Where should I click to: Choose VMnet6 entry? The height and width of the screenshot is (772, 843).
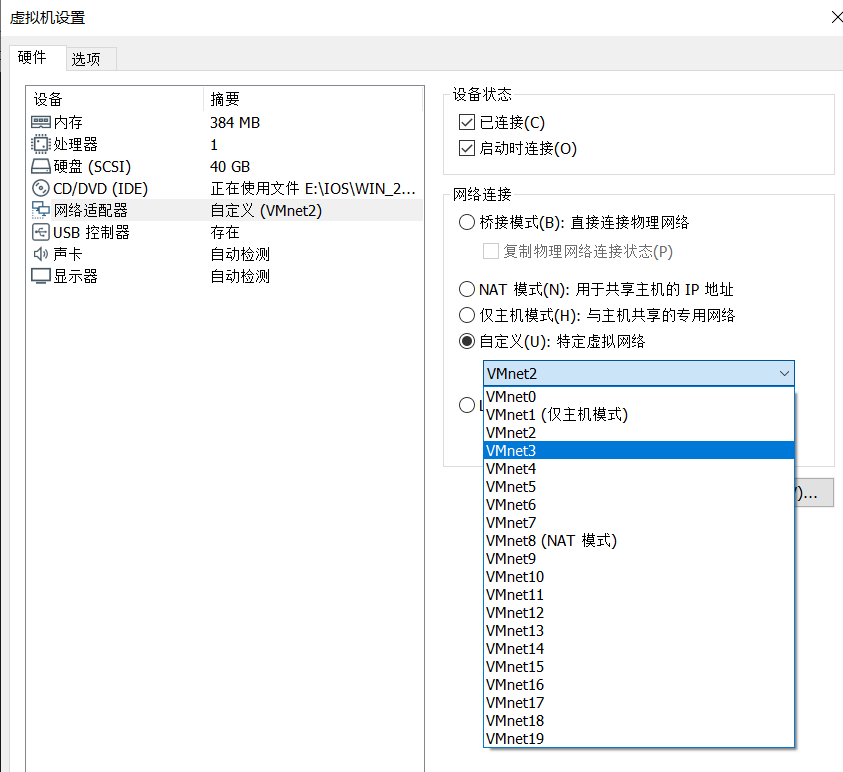pyautogui.click(x=639, y=505)
